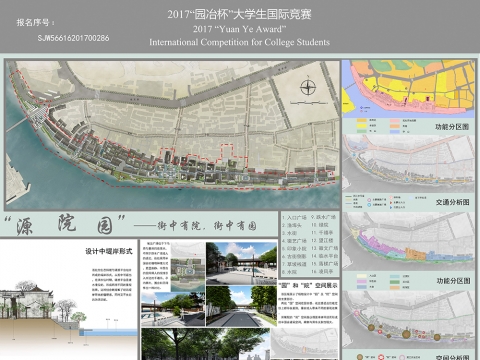
Task: Open the traffic analysis map above 交通分析图
Action: 408,163
